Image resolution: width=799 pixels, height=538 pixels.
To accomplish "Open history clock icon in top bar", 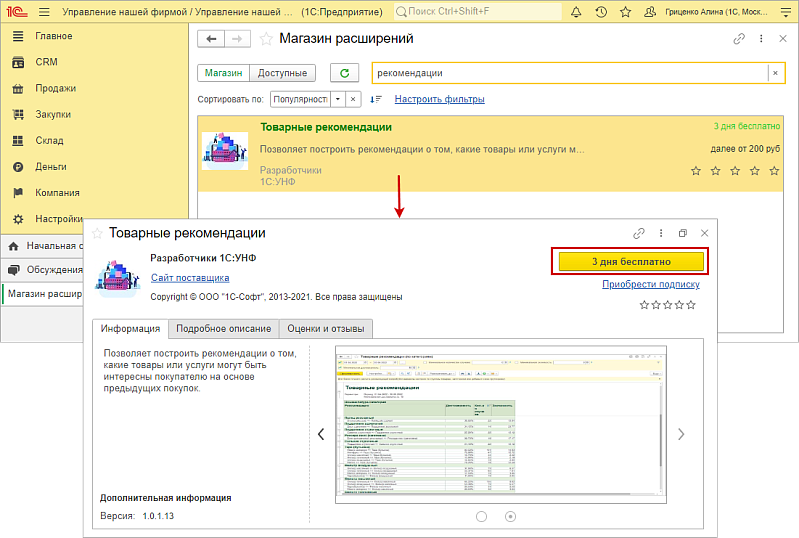I will click(x=601, y=12).
